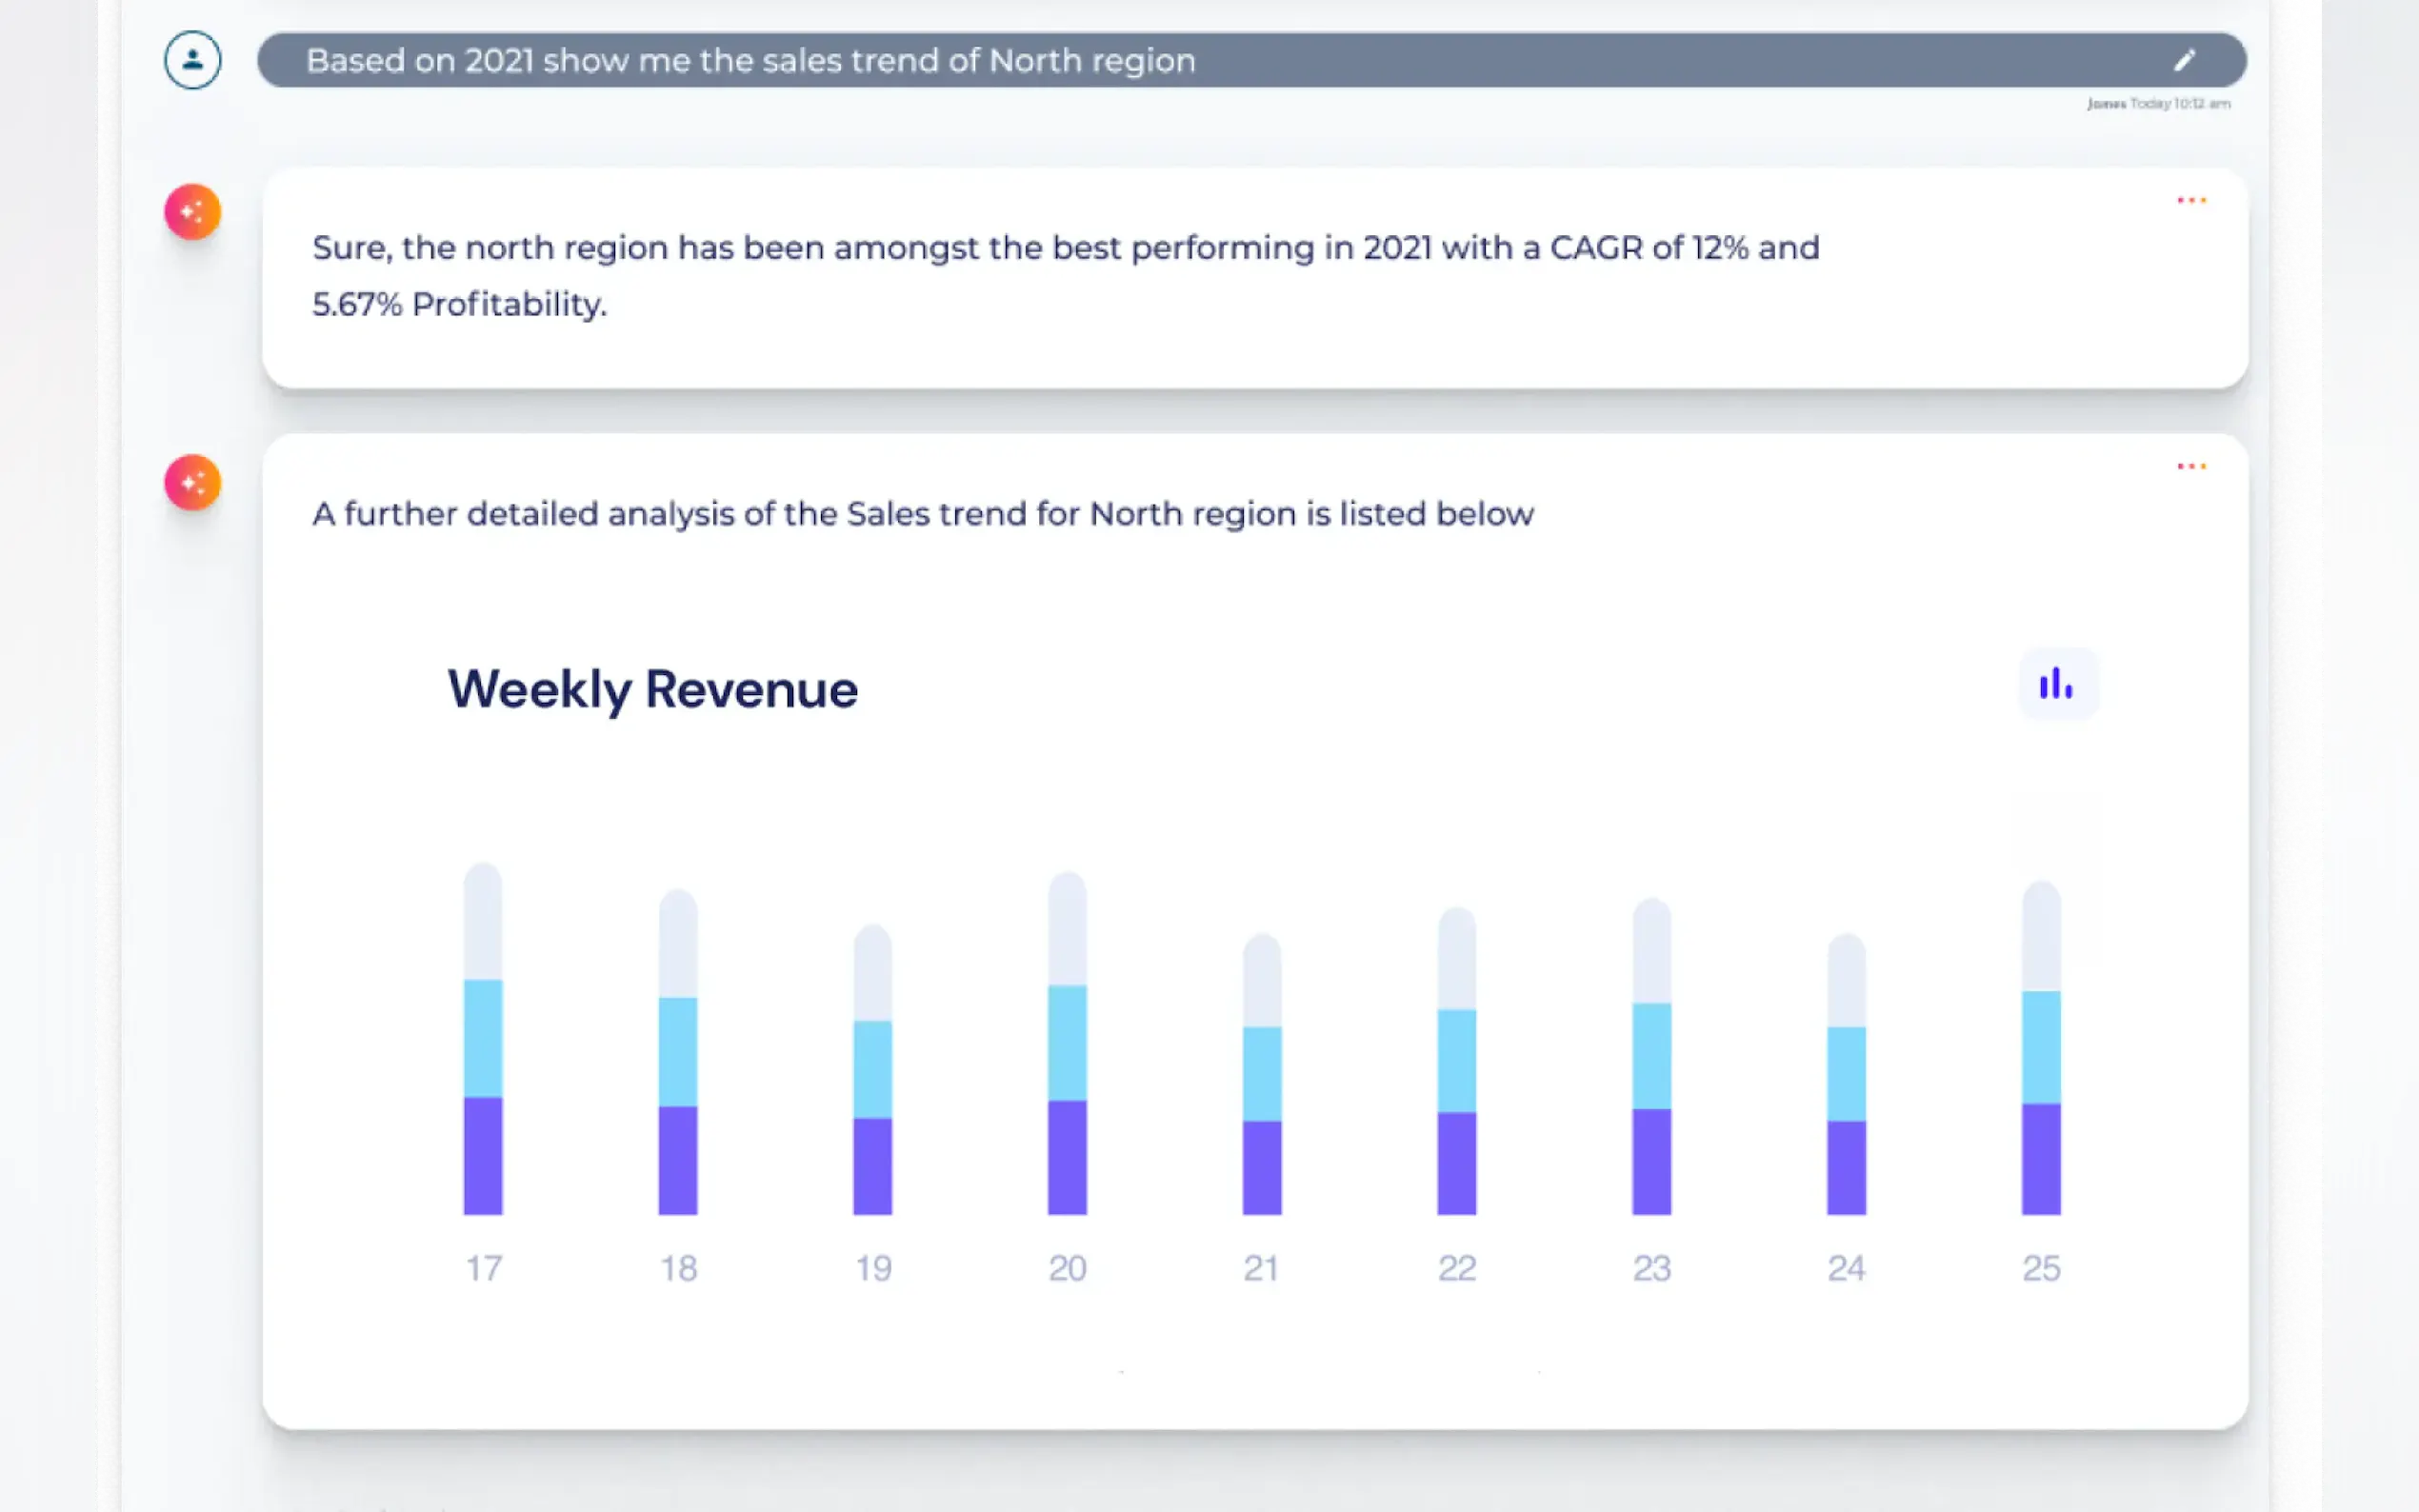2419x1512 pixels.
Task: Click the purple segment of bar 25
Action: (2041, 1160)
